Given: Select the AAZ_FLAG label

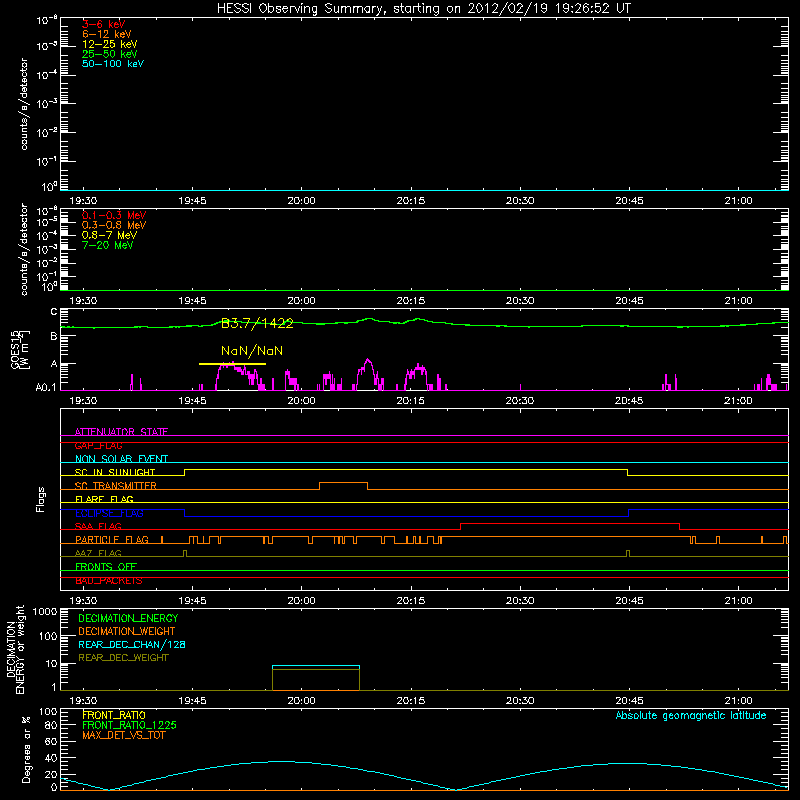Looking at the screenshot, I should (x=98, y=554).
